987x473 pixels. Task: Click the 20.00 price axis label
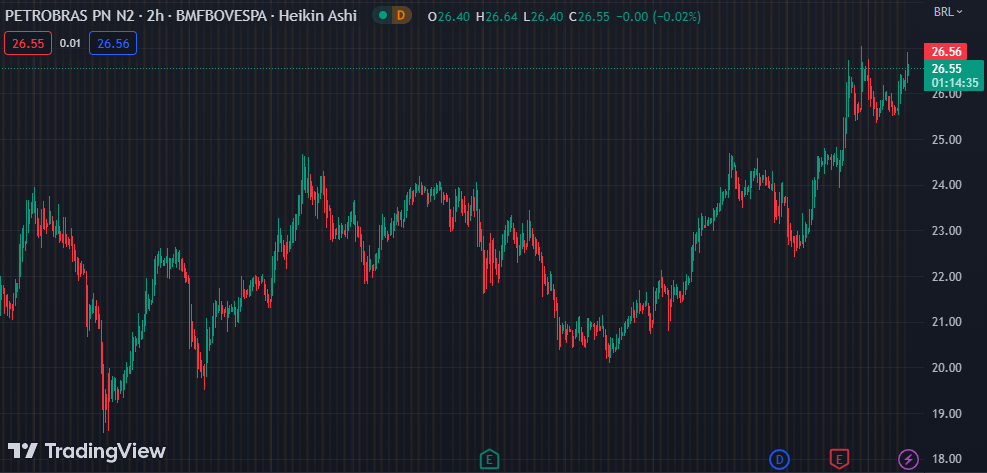tap(945, 368)
